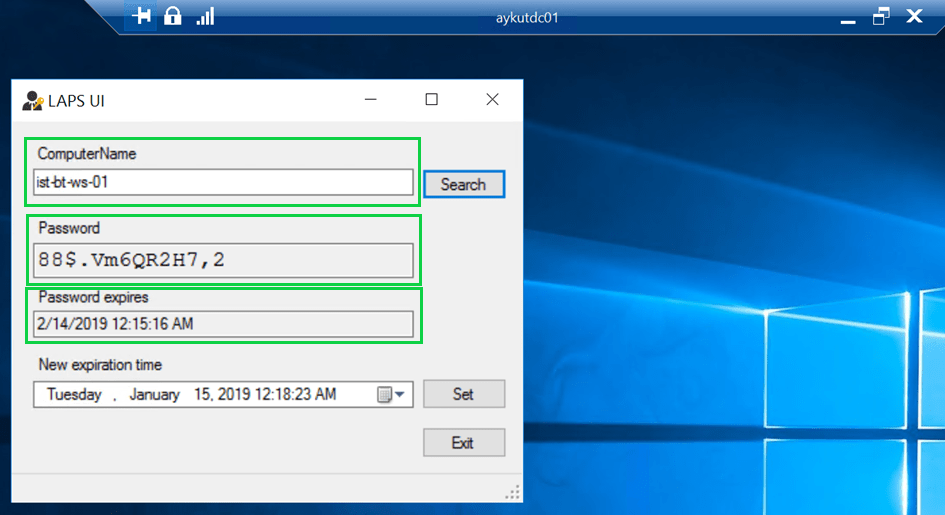The width and height of the screenshot is (945, 515).
Task: Click the LAPS UI title bar icon
Action: point(32,100)
